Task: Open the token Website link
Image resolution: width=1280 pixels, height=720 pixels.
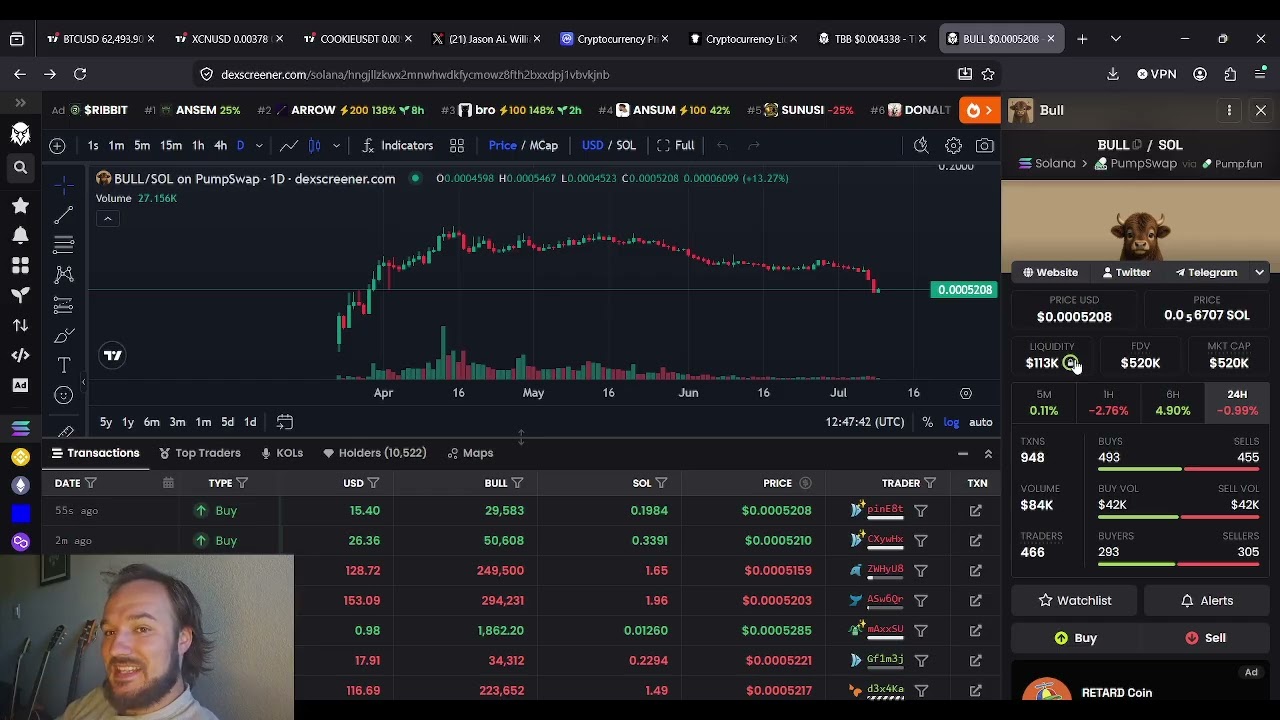Action: click(1050, 272)
